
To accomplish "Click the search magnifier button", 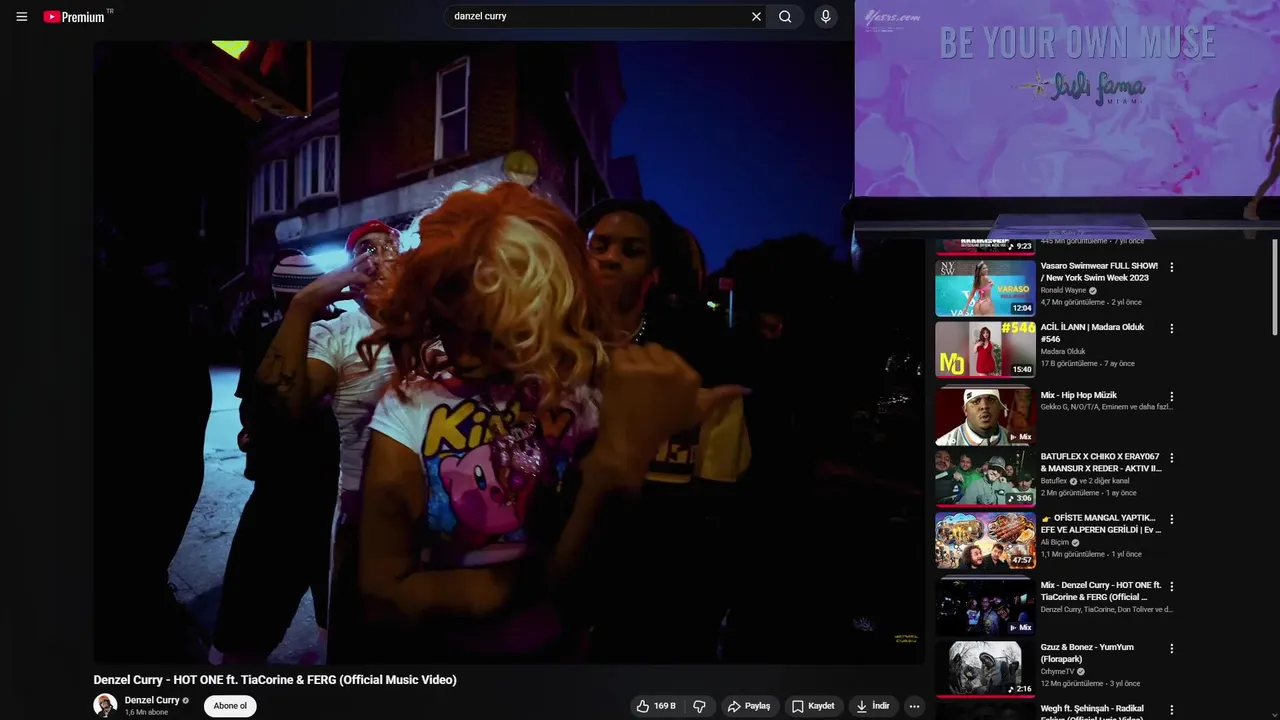I will (785, 16).
